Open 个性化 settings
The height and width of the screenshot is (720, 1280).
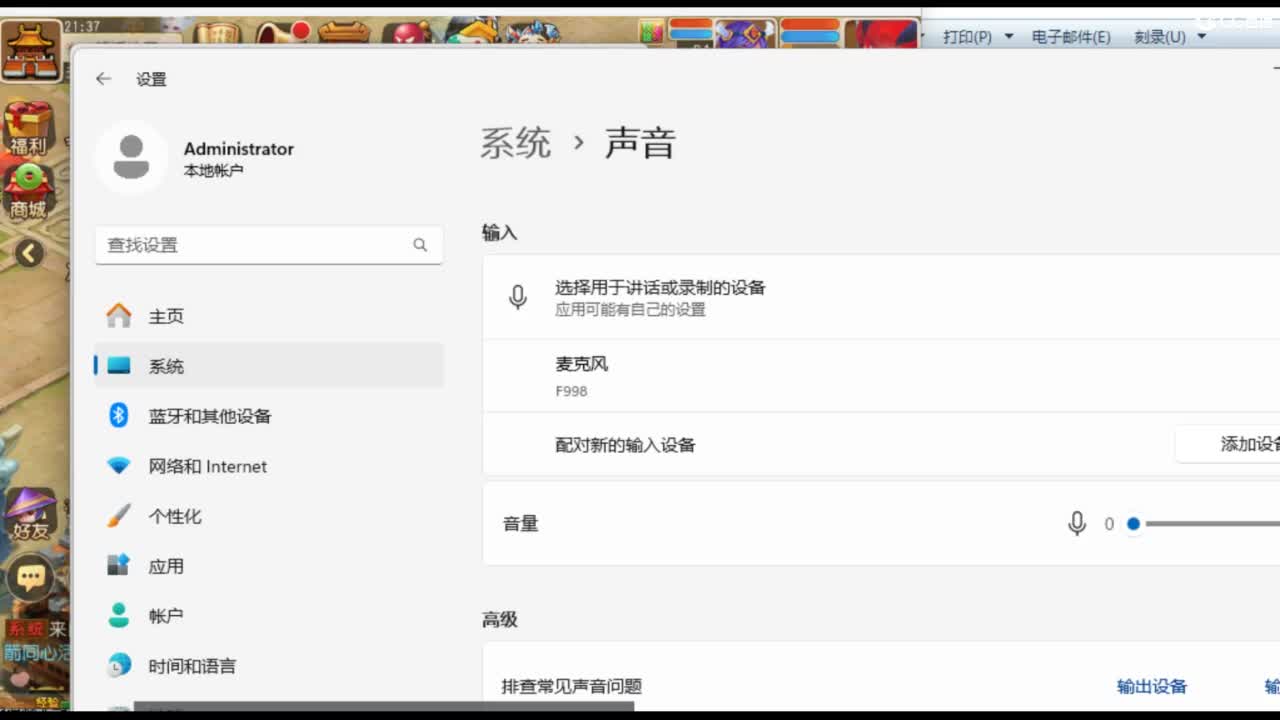coord(269,516)
